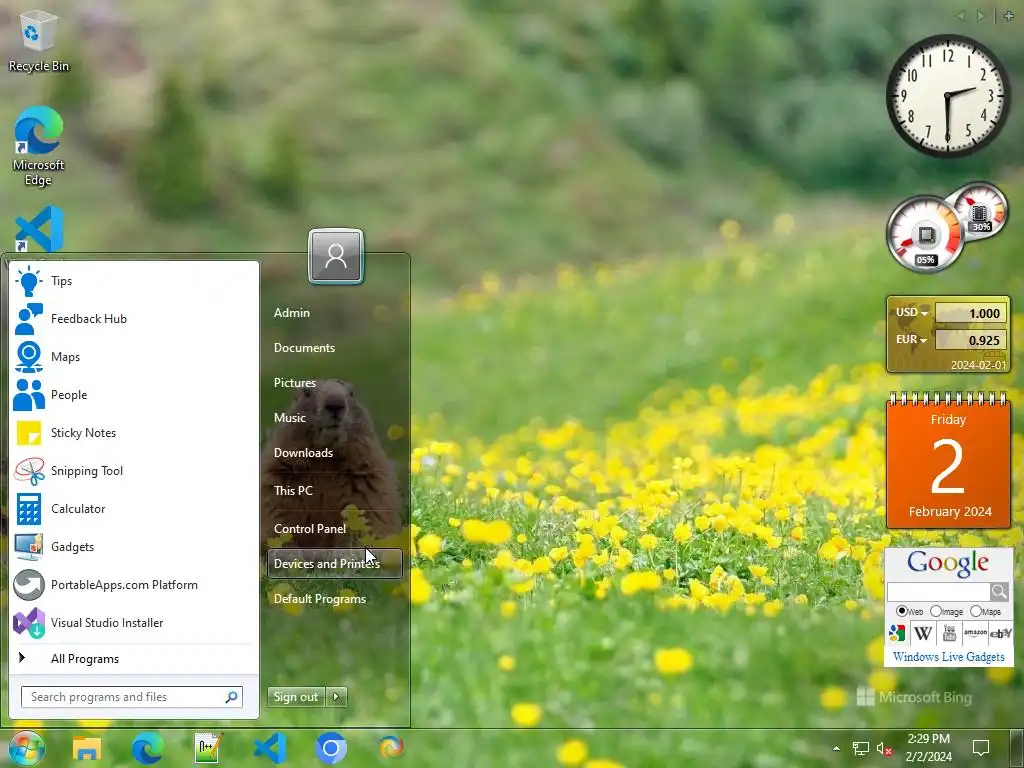Open Gadgets from the Start menu

(134, 547)
